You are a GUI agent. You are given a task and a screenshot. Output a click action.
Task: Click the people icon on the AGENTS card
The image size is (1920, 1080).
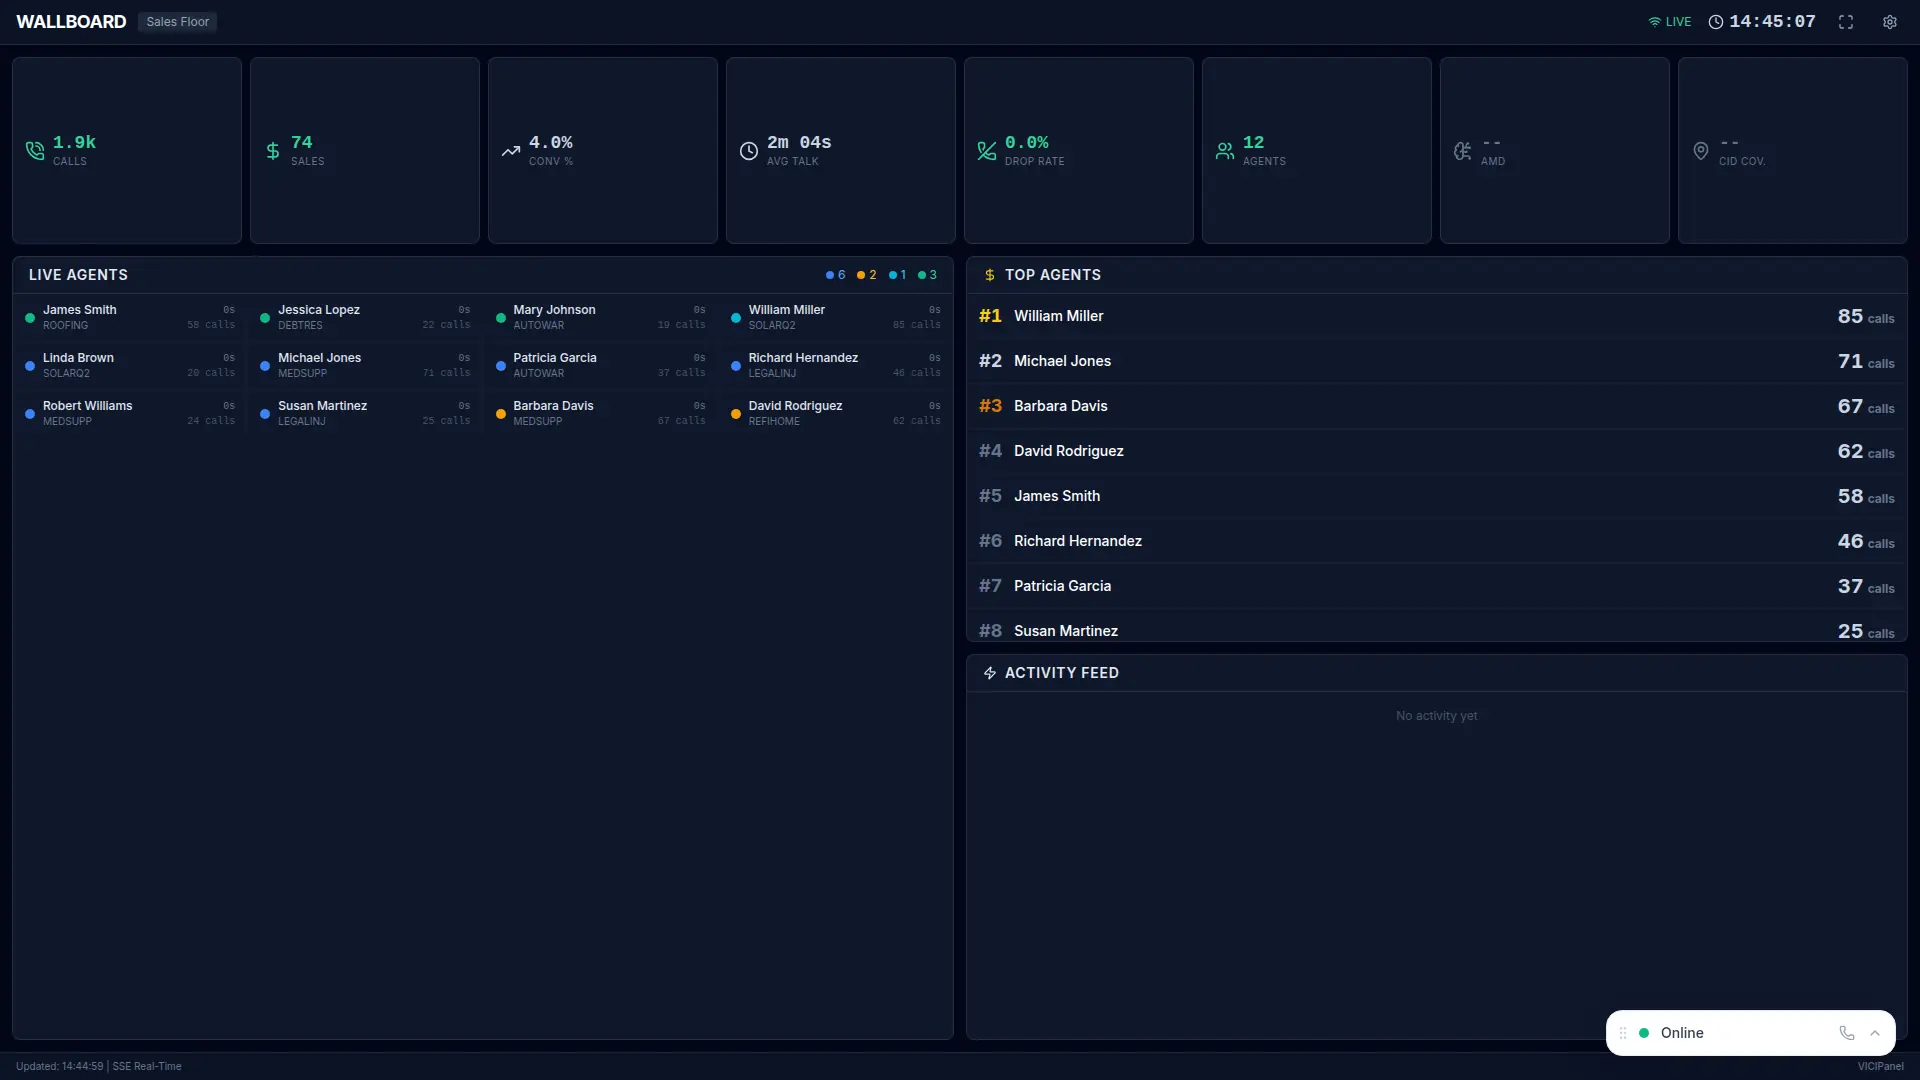pos(1224,151)
